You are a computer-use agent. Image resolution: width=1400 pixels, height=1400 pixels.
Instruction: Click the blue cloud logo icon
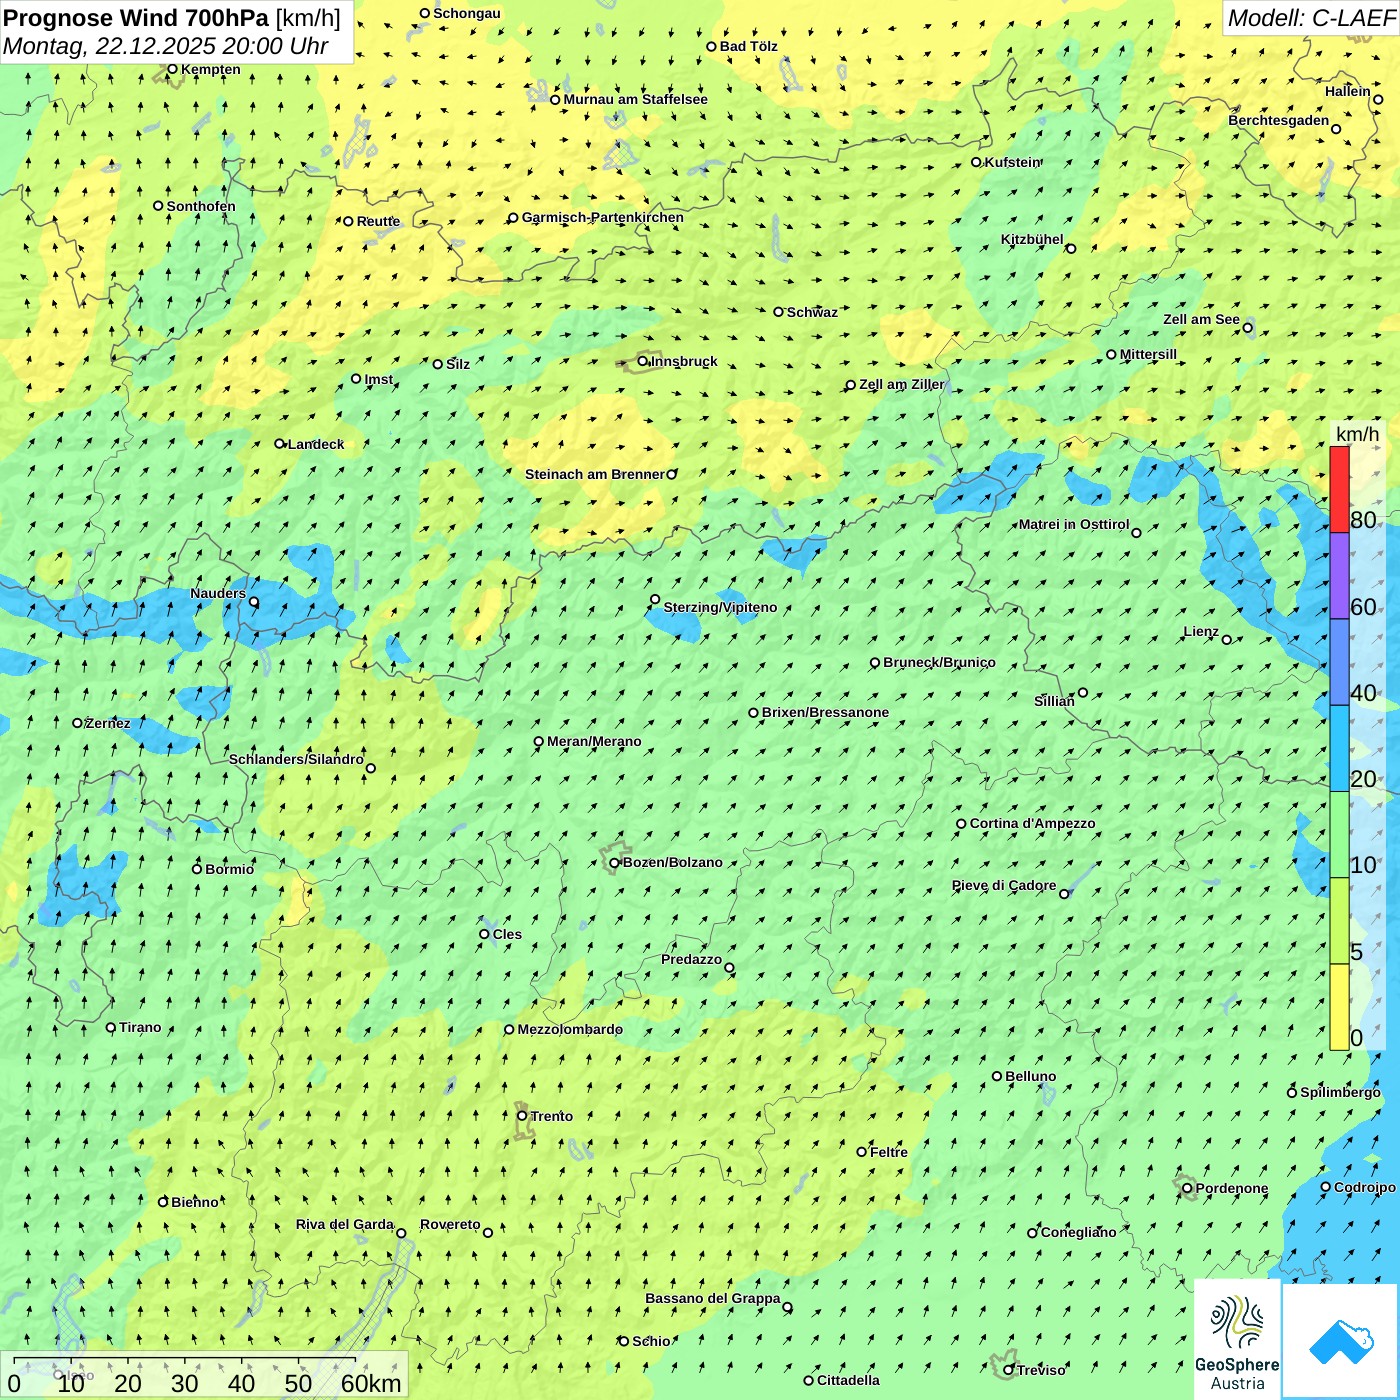1340,1341
